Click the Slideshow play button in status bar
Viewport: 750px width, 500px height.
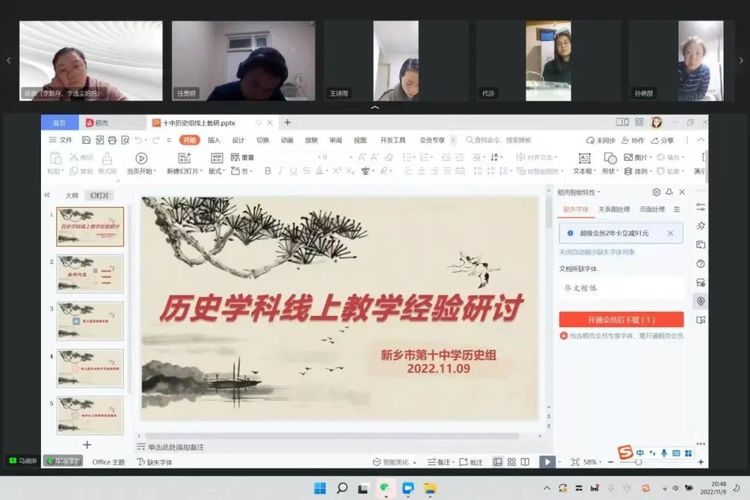[x=547, y=462]
